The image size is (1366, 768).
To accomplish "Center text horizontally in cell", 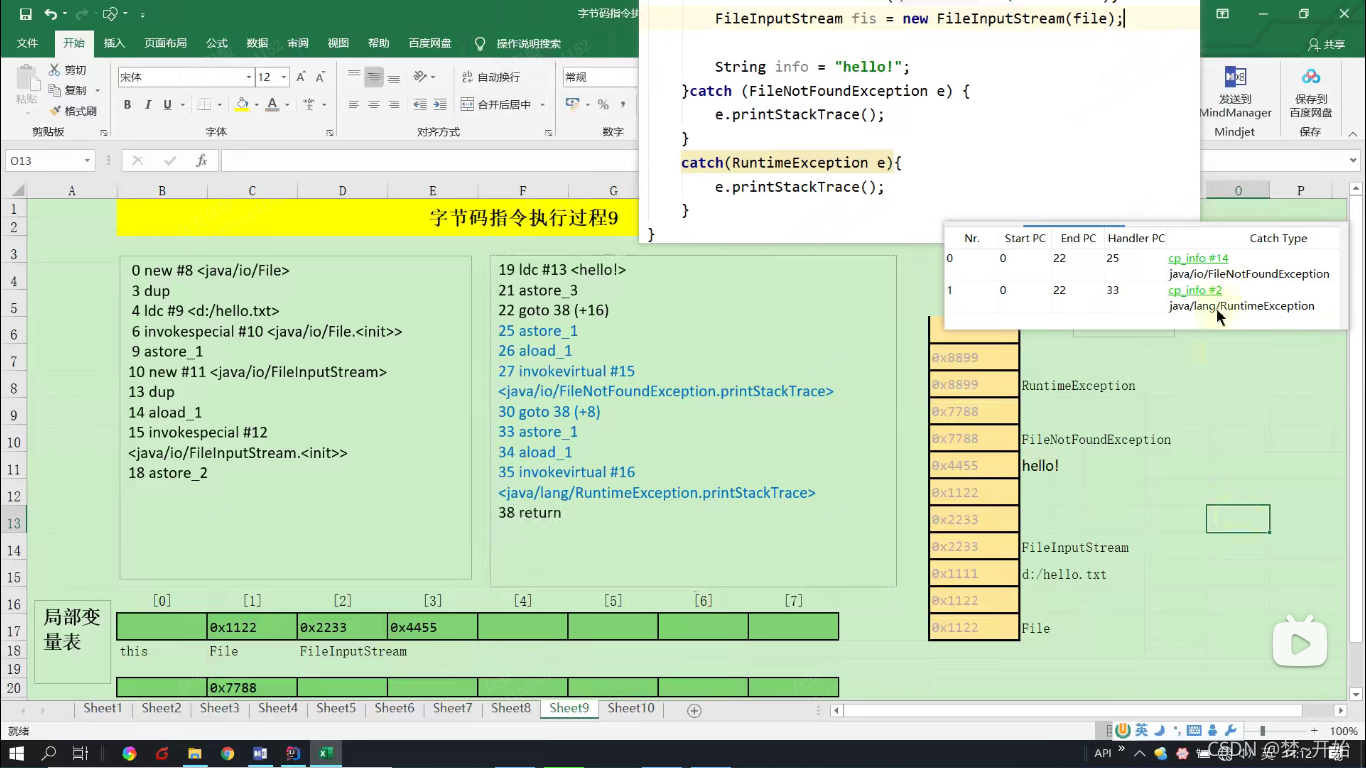I will [374, 105].
